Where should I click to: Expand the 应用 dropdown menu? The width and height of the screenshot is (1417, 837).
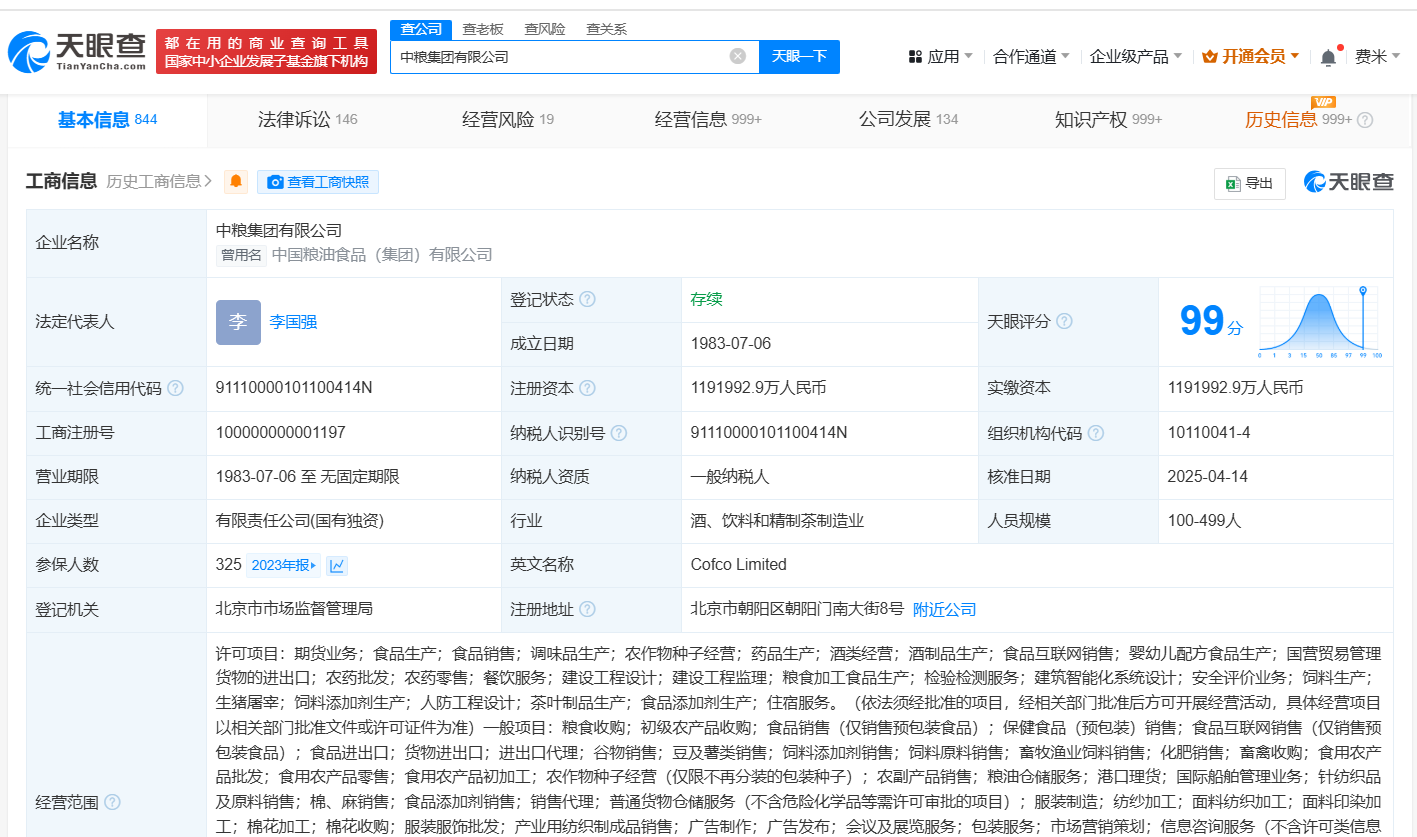click(940, 57)
